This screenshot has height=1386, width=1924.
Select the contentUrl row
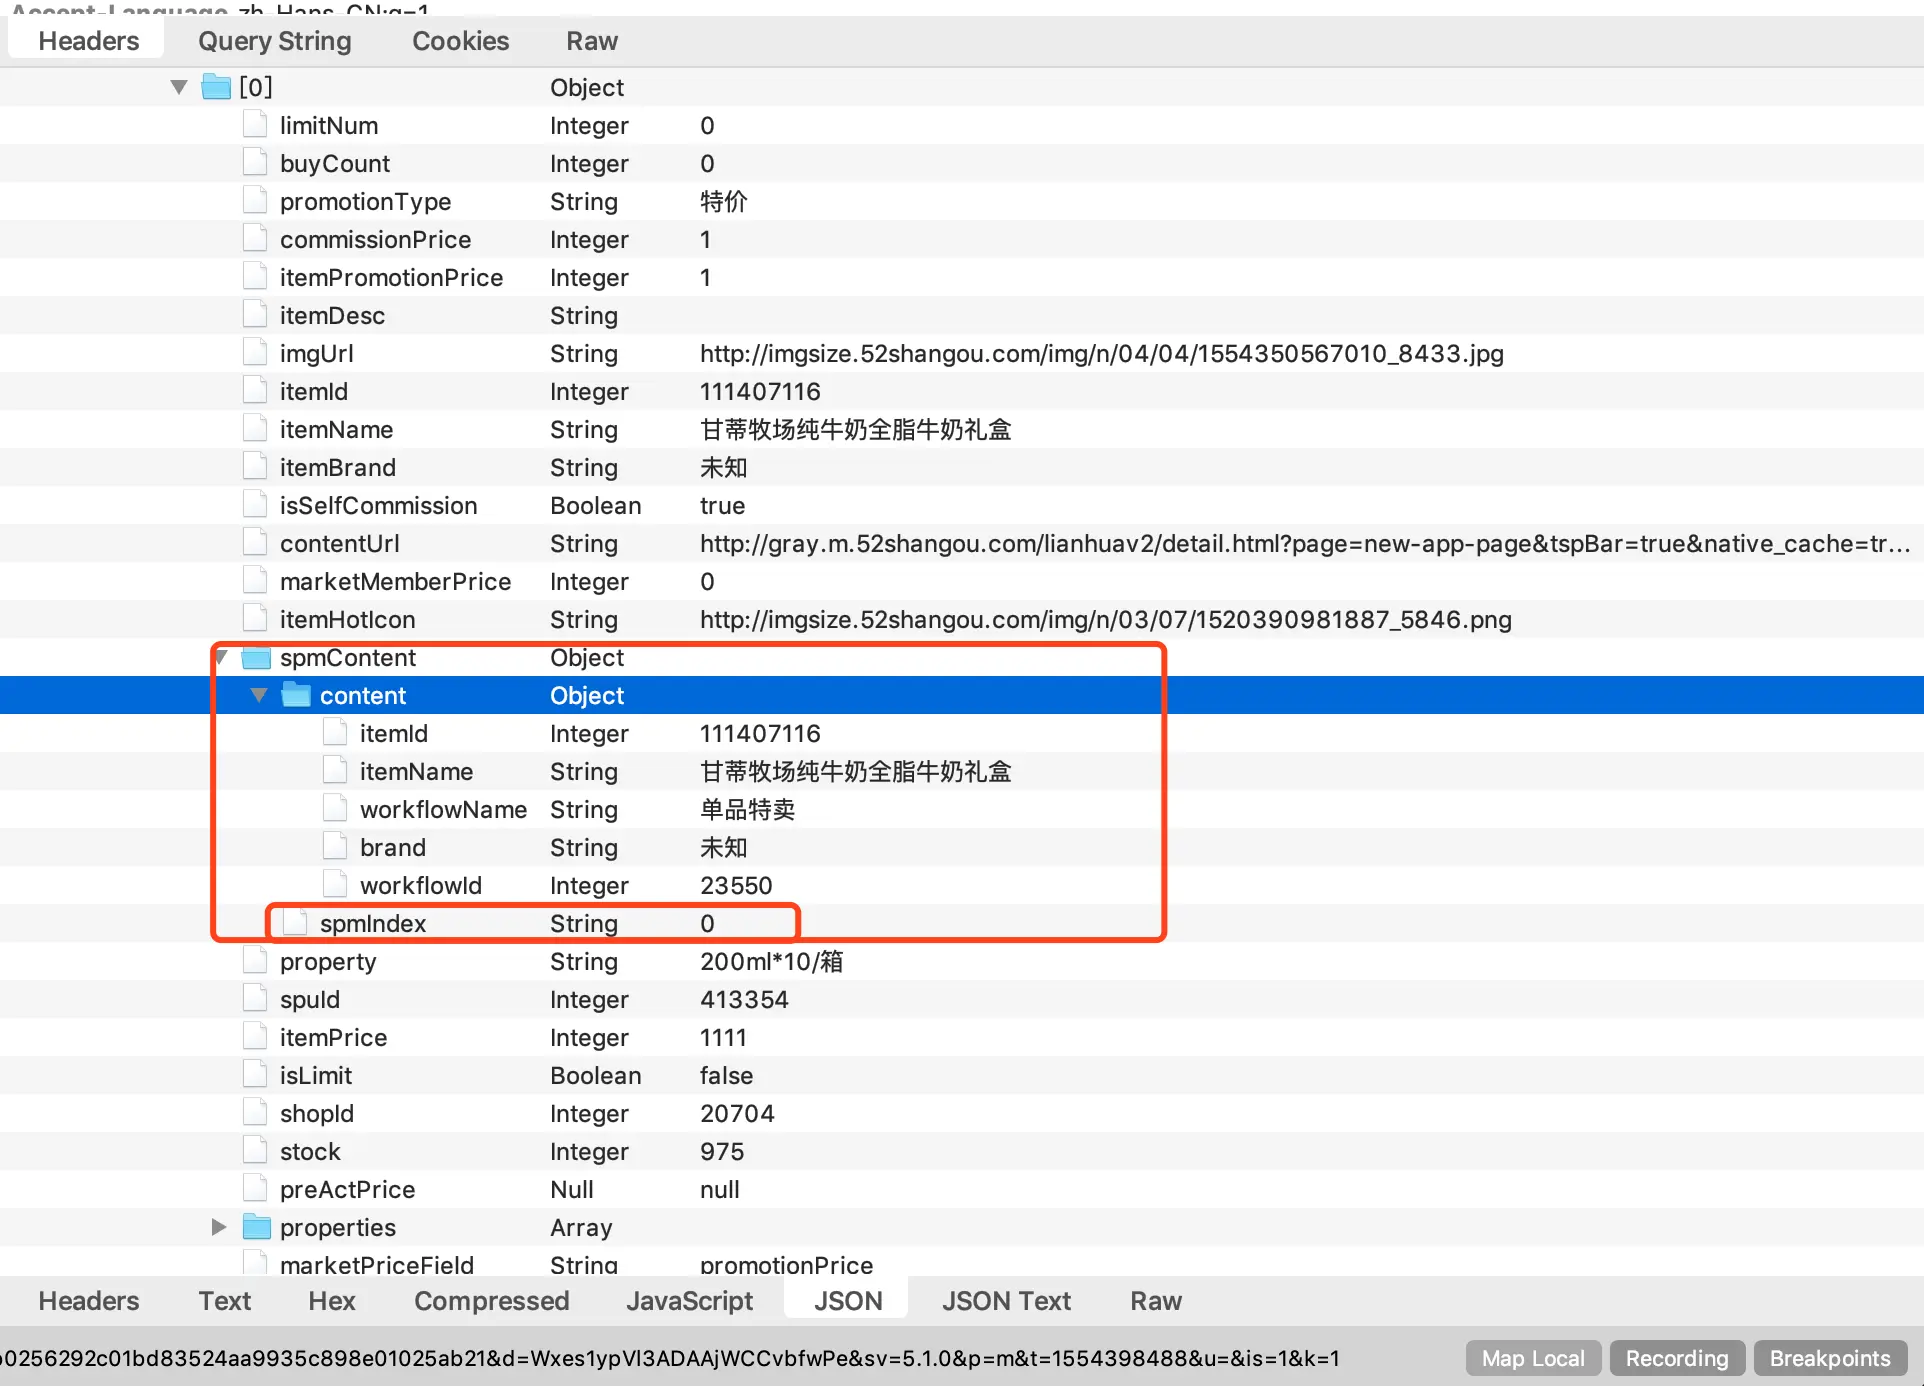tap(962, 543)
